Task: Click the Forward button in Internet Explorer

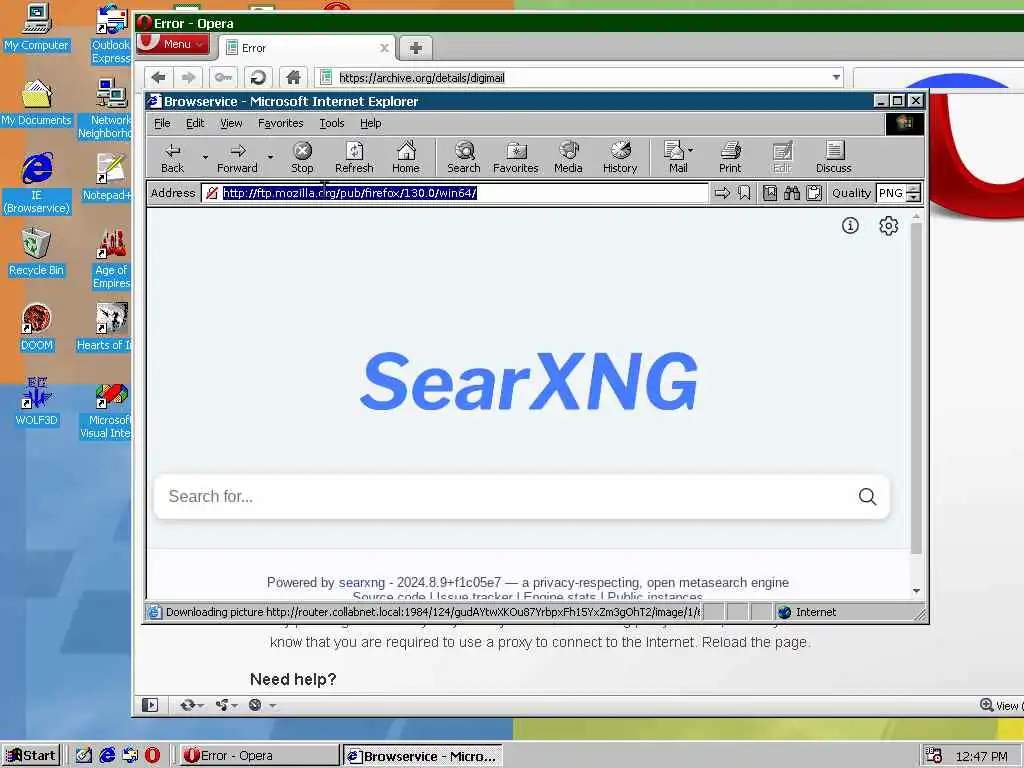Action: [237, 158]
